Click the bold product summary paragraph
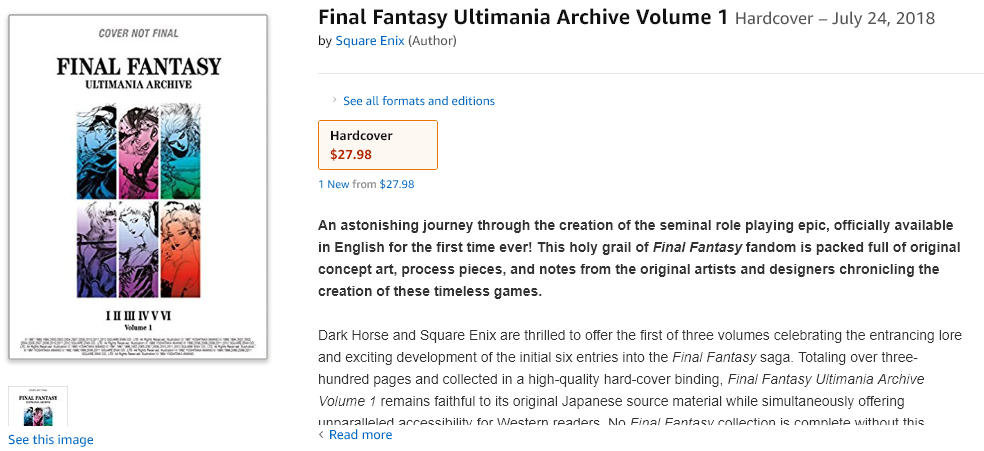 [x=639, y=258]
